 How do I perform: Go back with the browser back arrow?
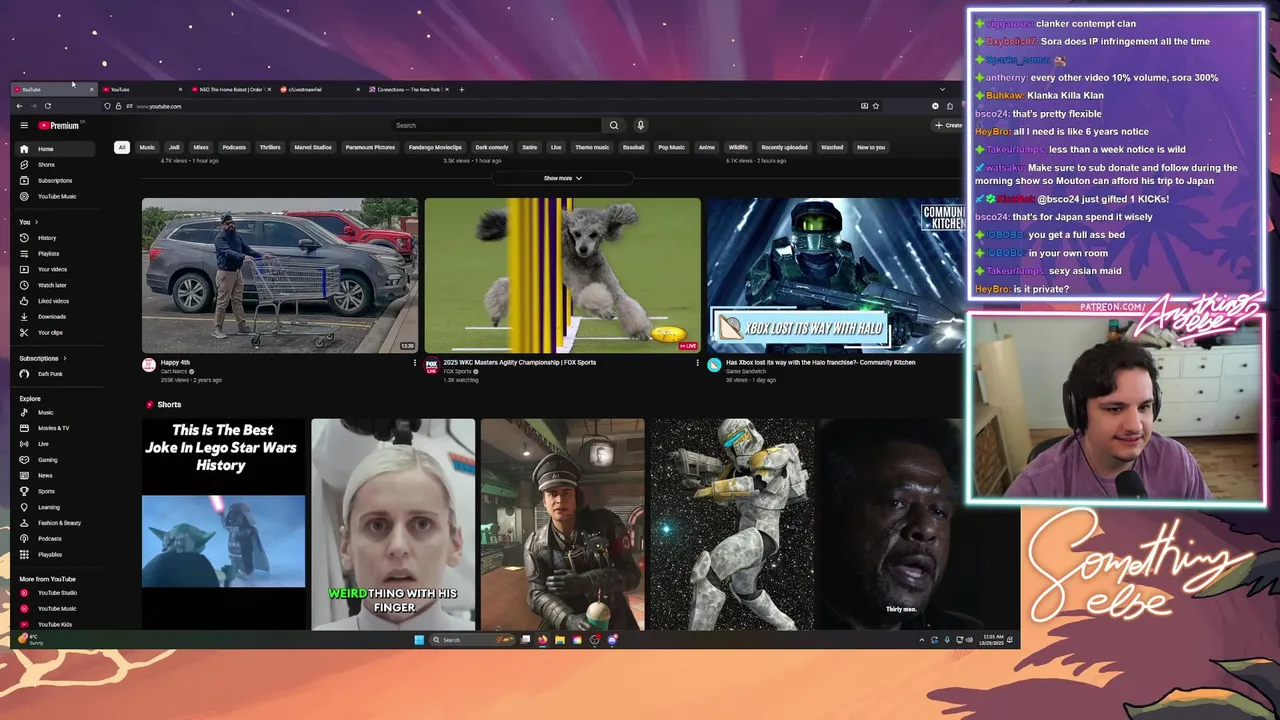(x=19, y=106)
